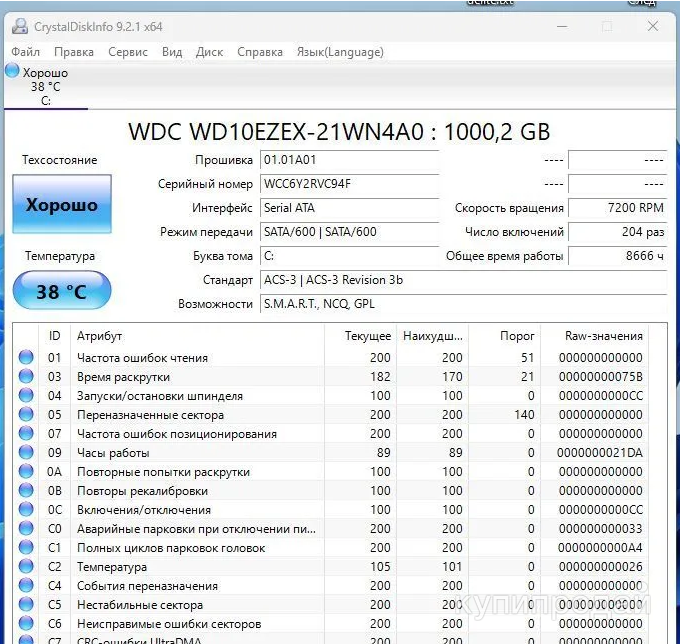The image size is (680, 644).
Task: Click status icon for attribute 05 reallocated sectors
Action: [x=26, y=415]
